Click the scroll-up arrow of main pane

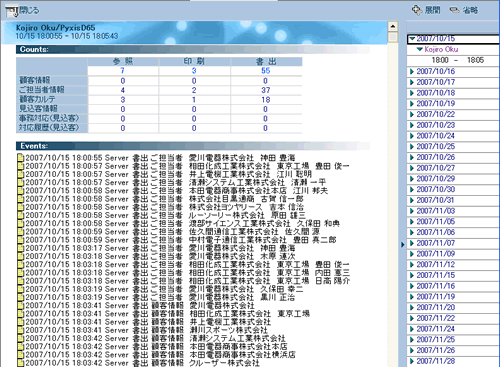(x=393, y=26)
